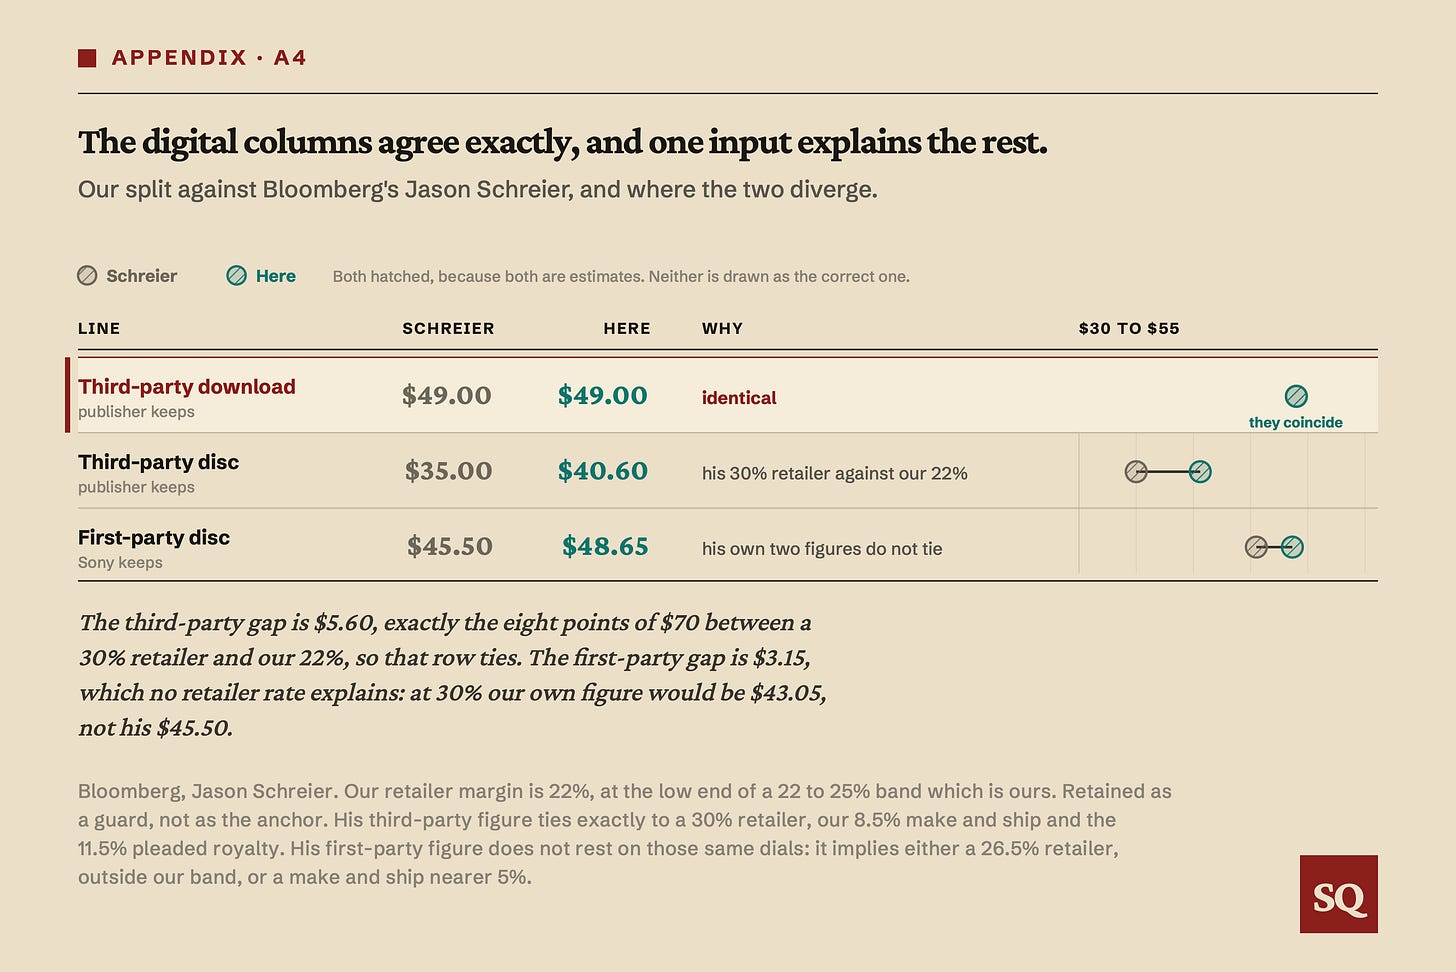
Task: Select the First-party disc row label
Action: click(x=154, y=537)
